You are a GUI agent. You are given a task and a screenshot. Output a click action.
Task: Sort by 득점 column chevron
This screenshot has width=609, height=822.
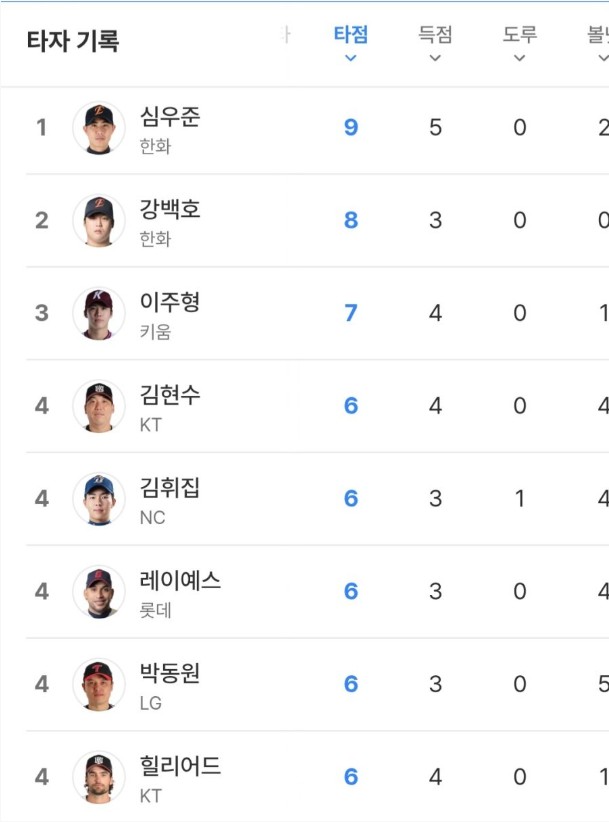435,58
